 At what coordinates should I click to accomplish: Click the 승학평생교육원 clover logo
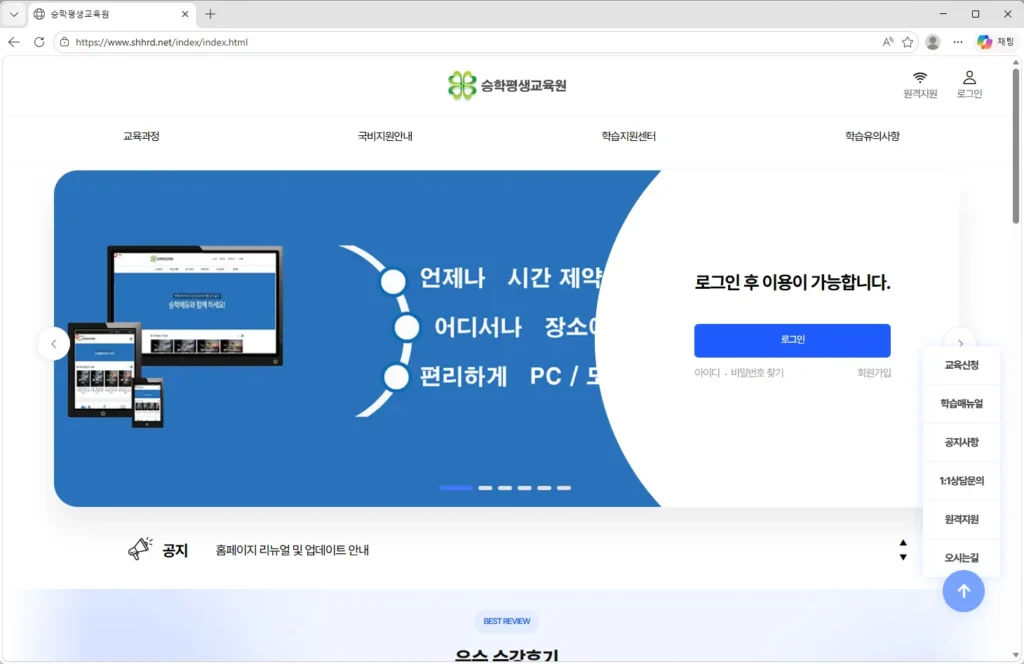(463, 86)
